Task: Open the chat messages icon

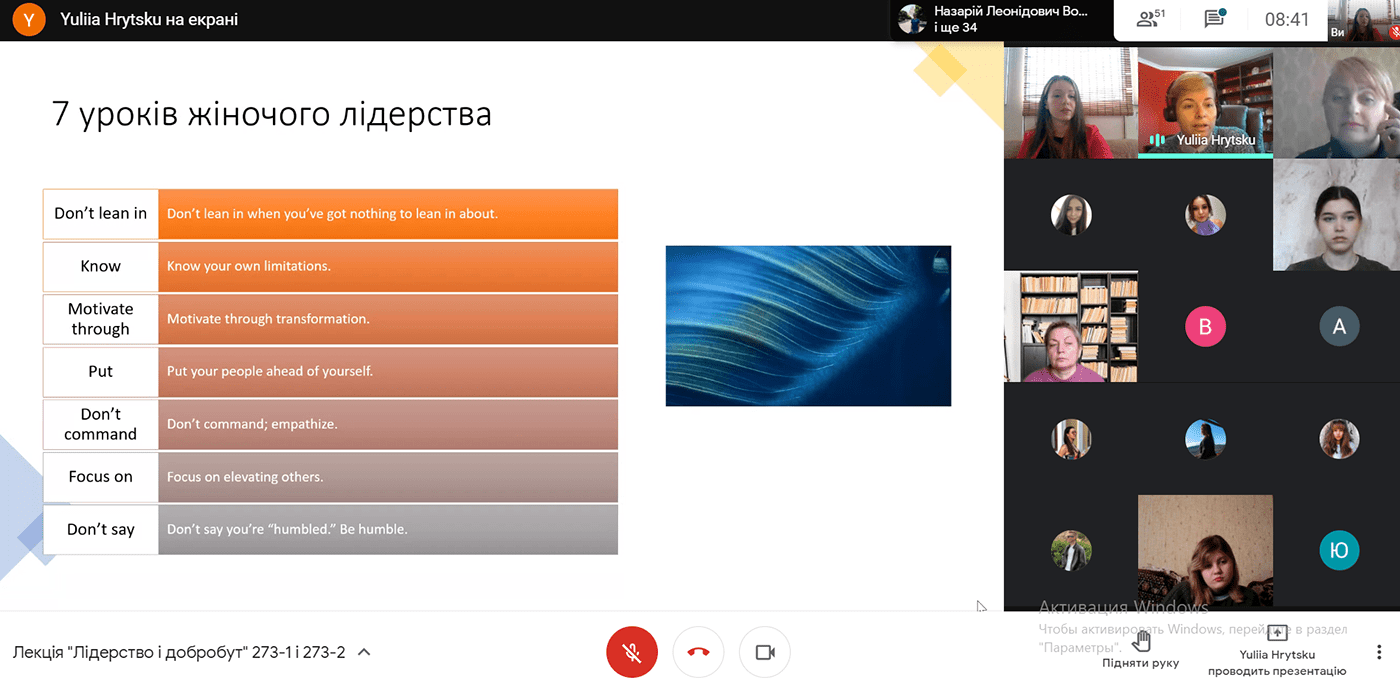Action: pos(1215,19)
